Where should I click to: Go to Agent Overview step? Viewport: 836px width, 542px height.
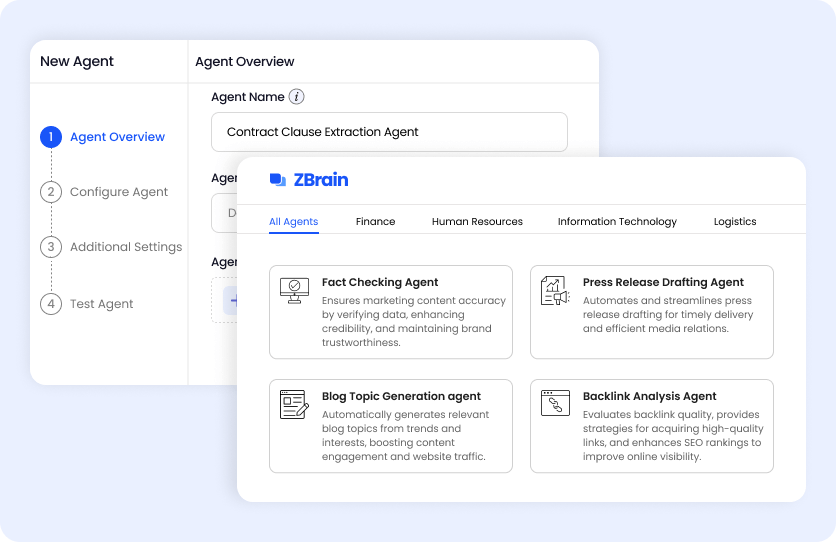117,137
